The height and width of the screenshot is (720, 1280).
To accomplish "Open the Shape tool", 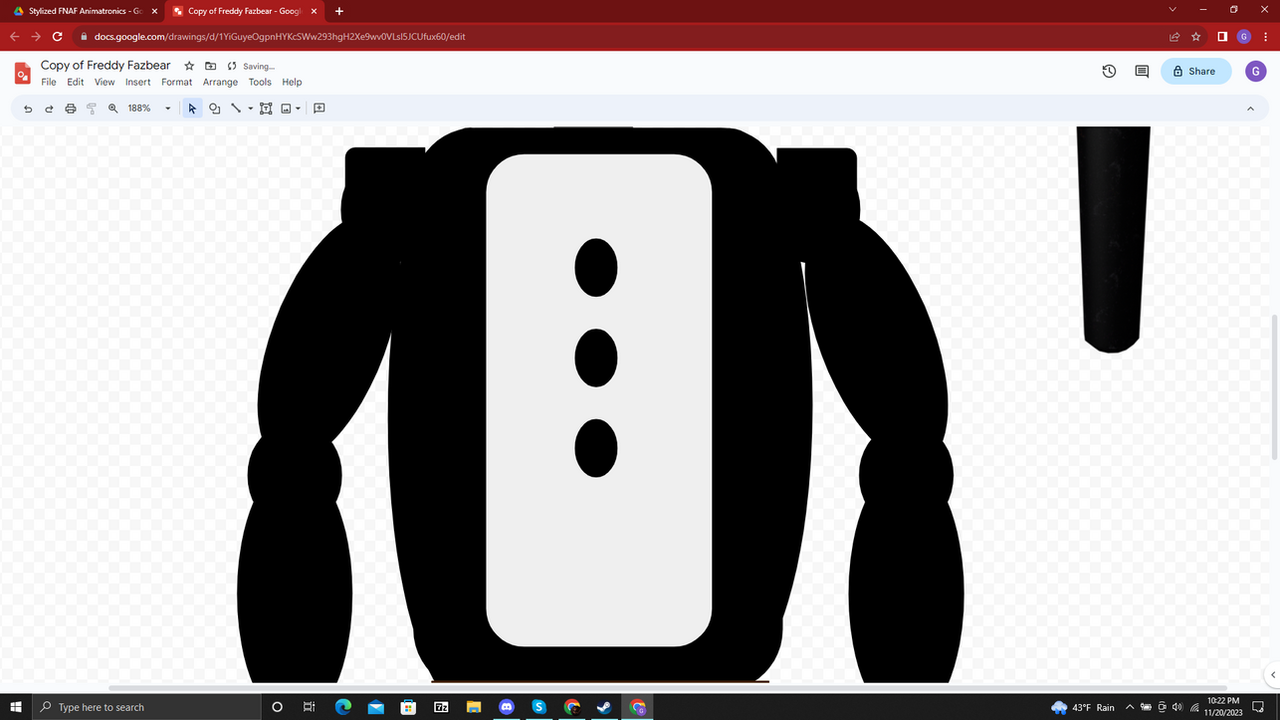I will tap(214, 108).
